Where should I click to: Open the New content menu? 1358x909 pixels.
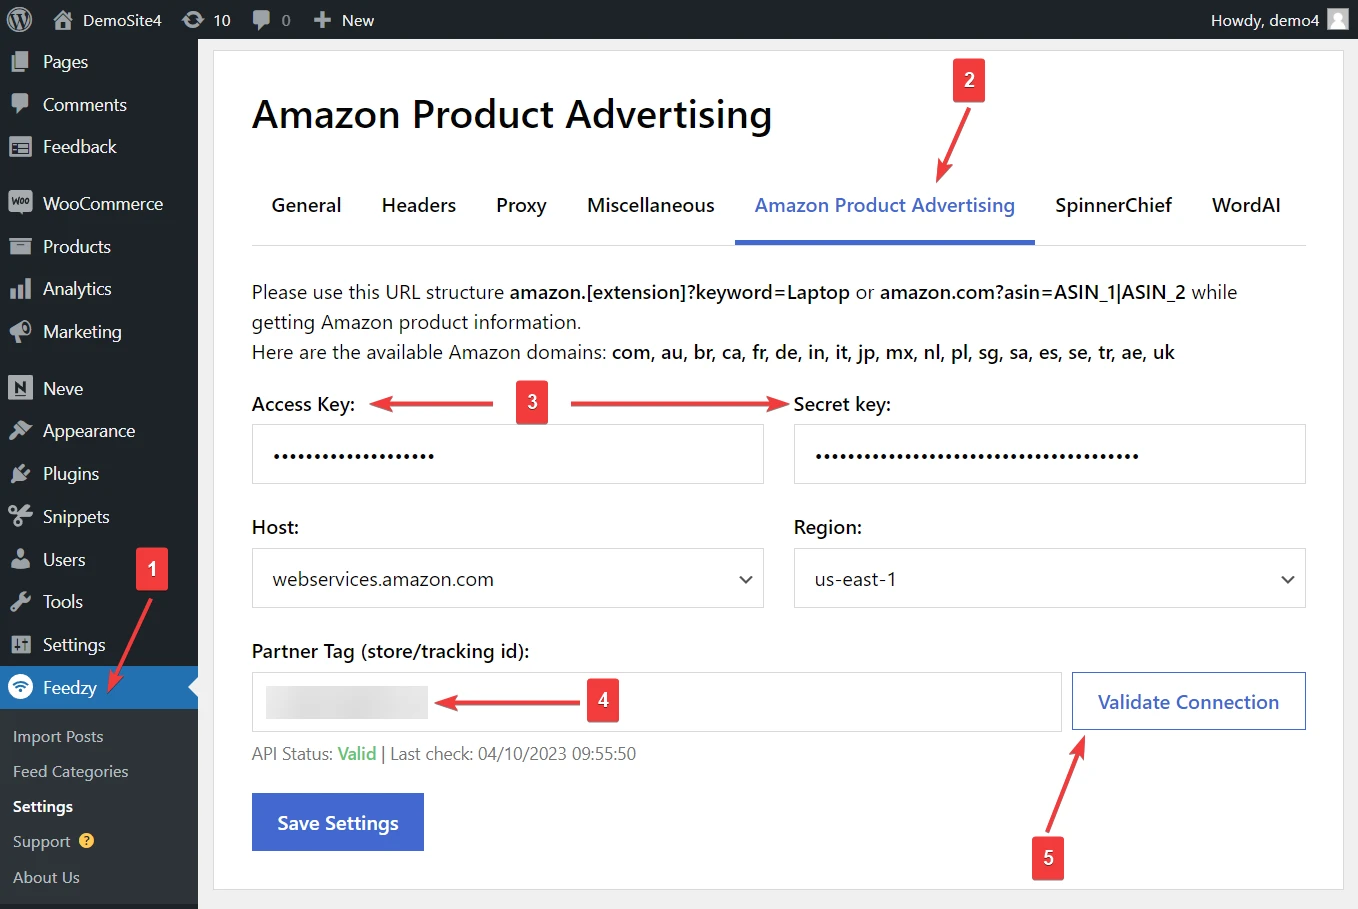[344, 20]
